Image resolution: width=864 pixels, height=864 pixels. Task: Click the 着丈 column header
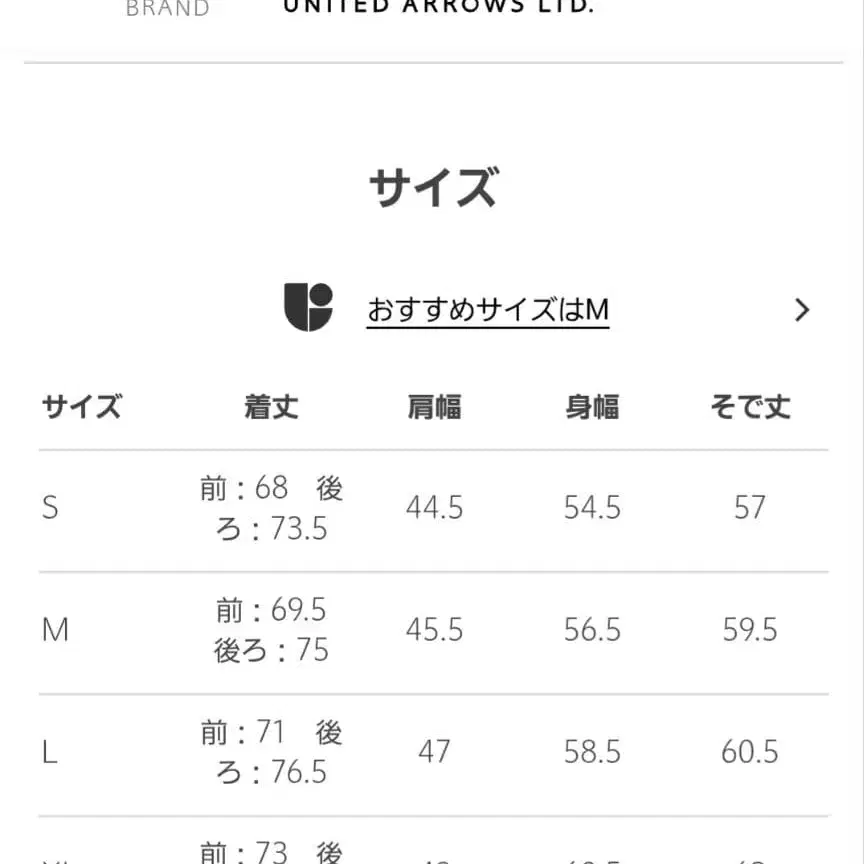tap(270, 406)
